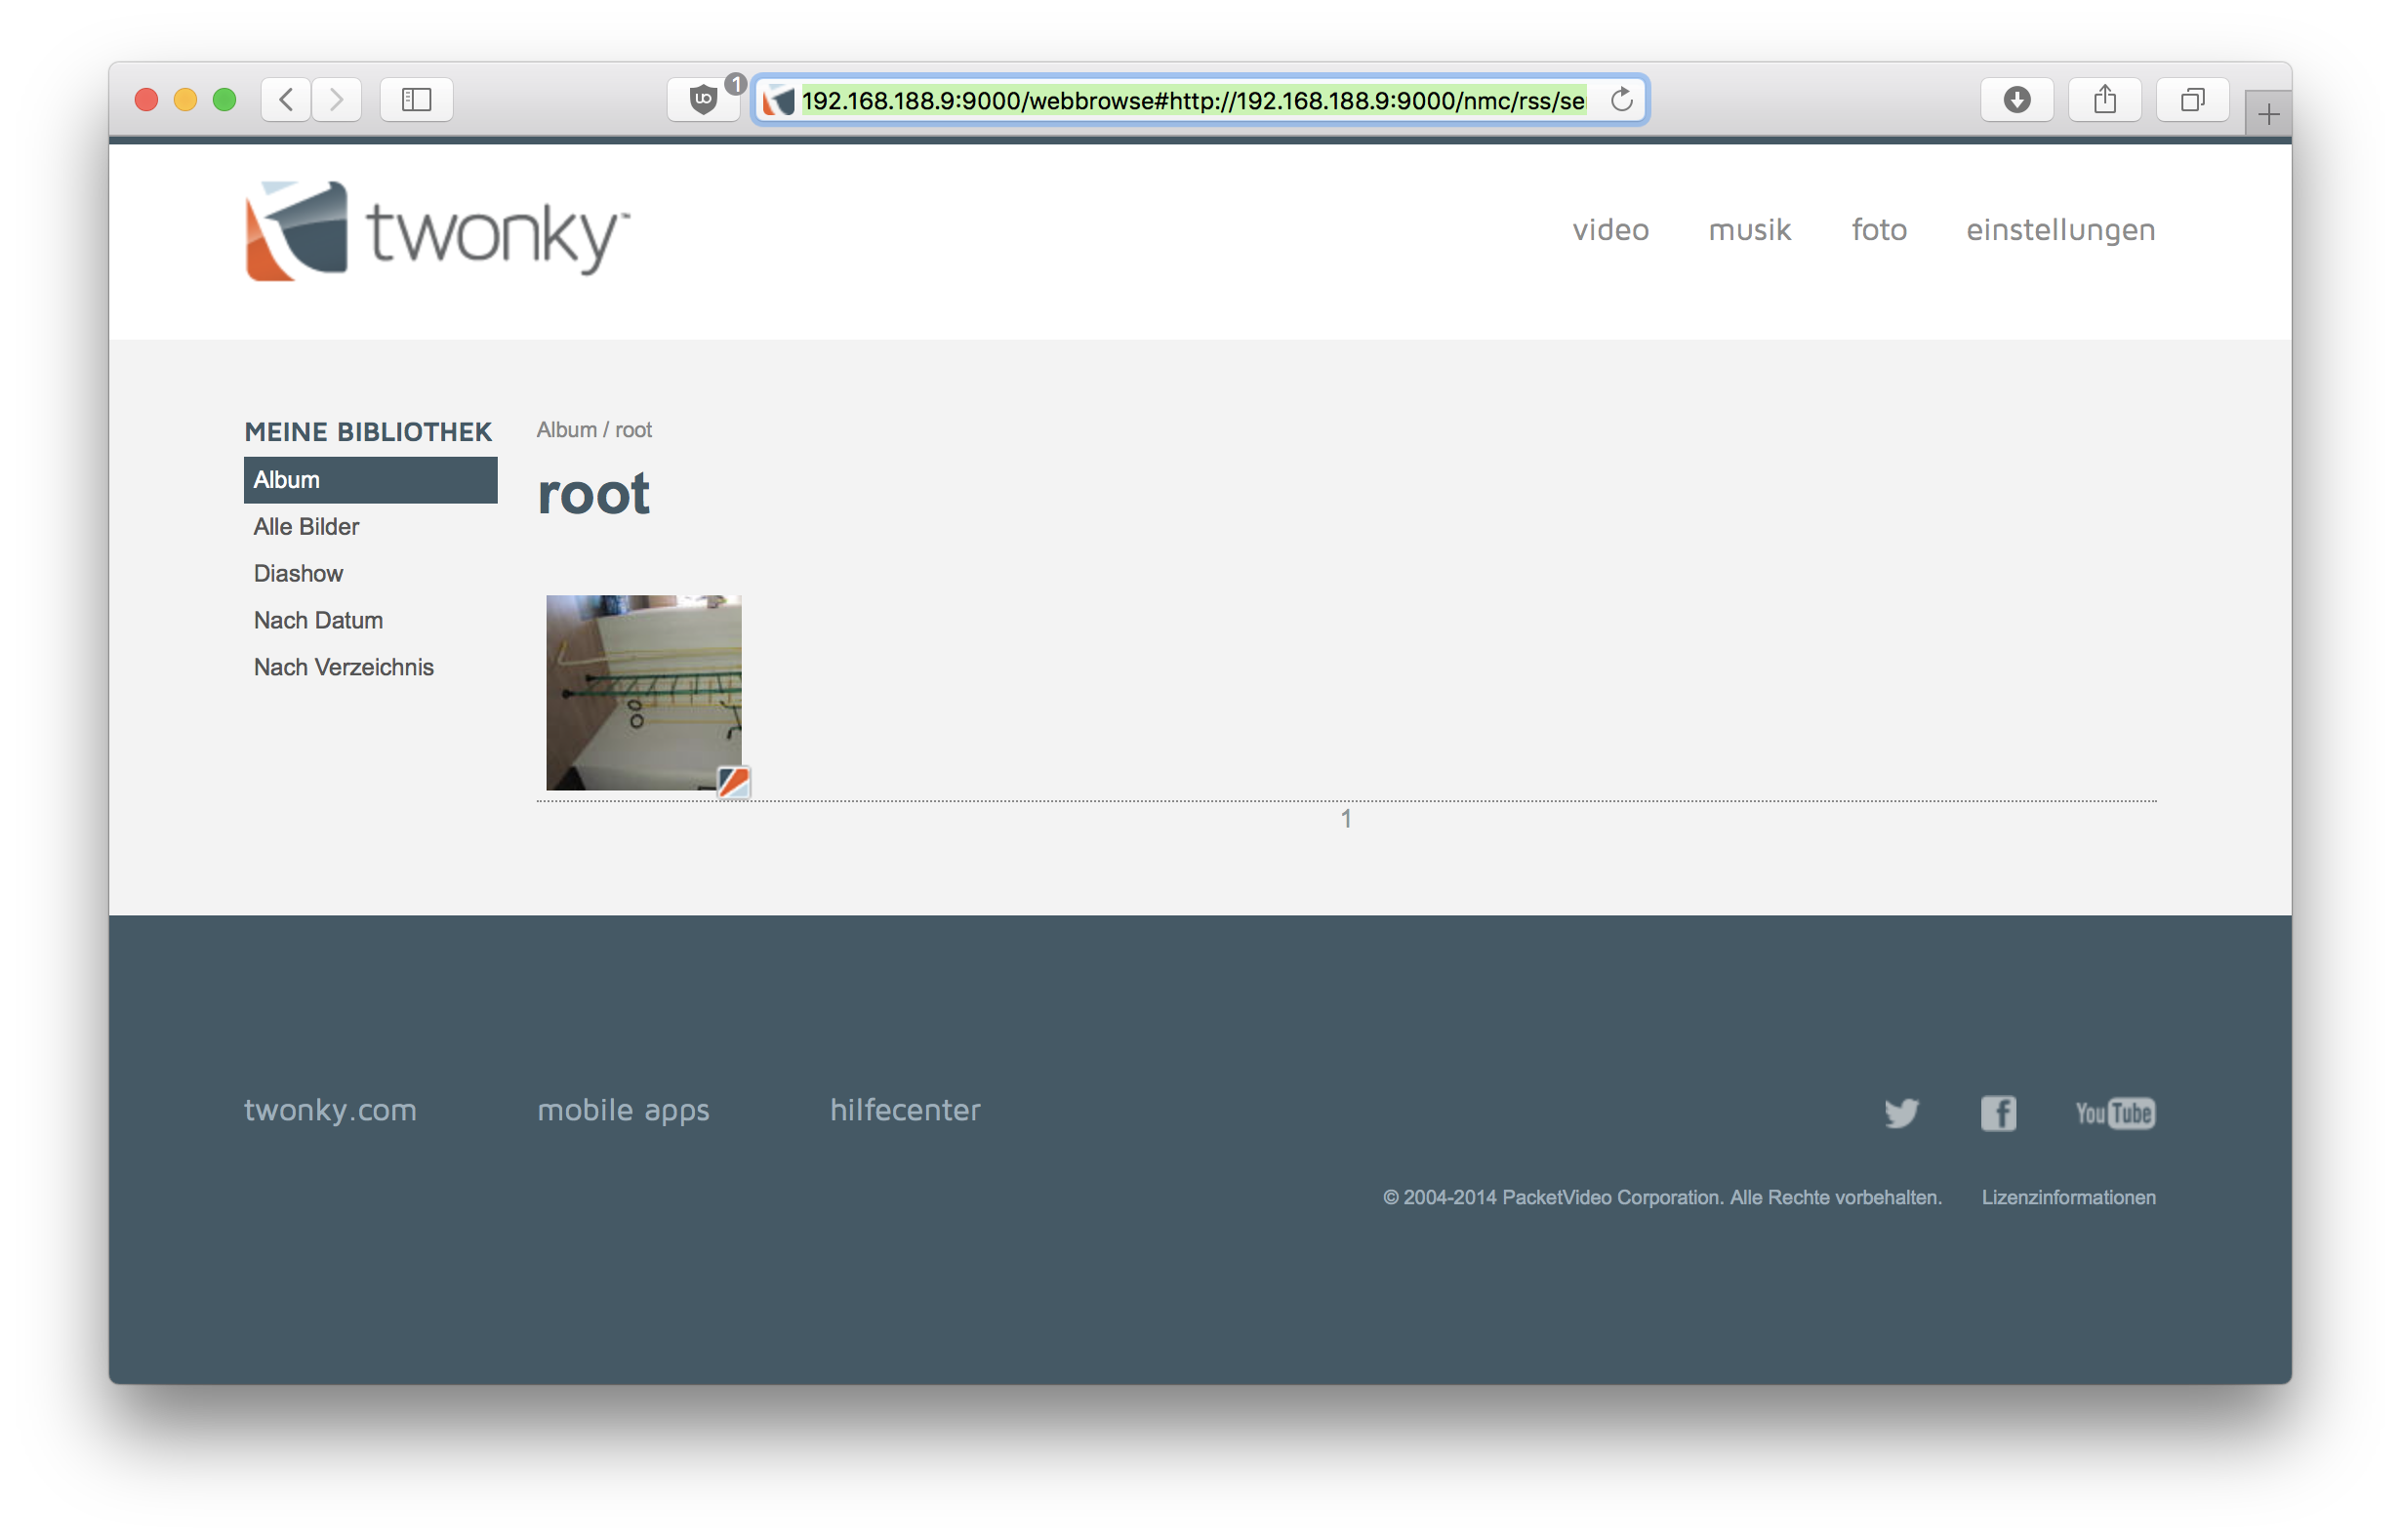Open the photo thumbnail in root album

[642, 690]
